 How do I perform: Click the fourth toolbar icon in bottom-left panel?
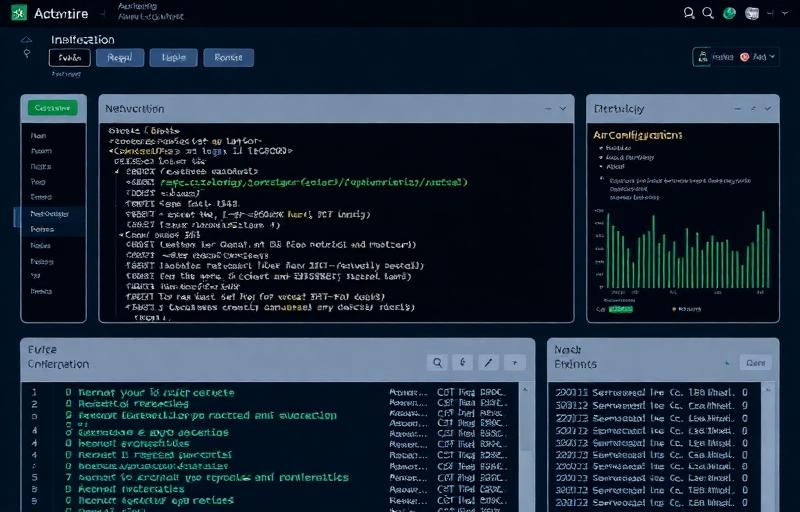pyautogui.click(x=515, y=363)
